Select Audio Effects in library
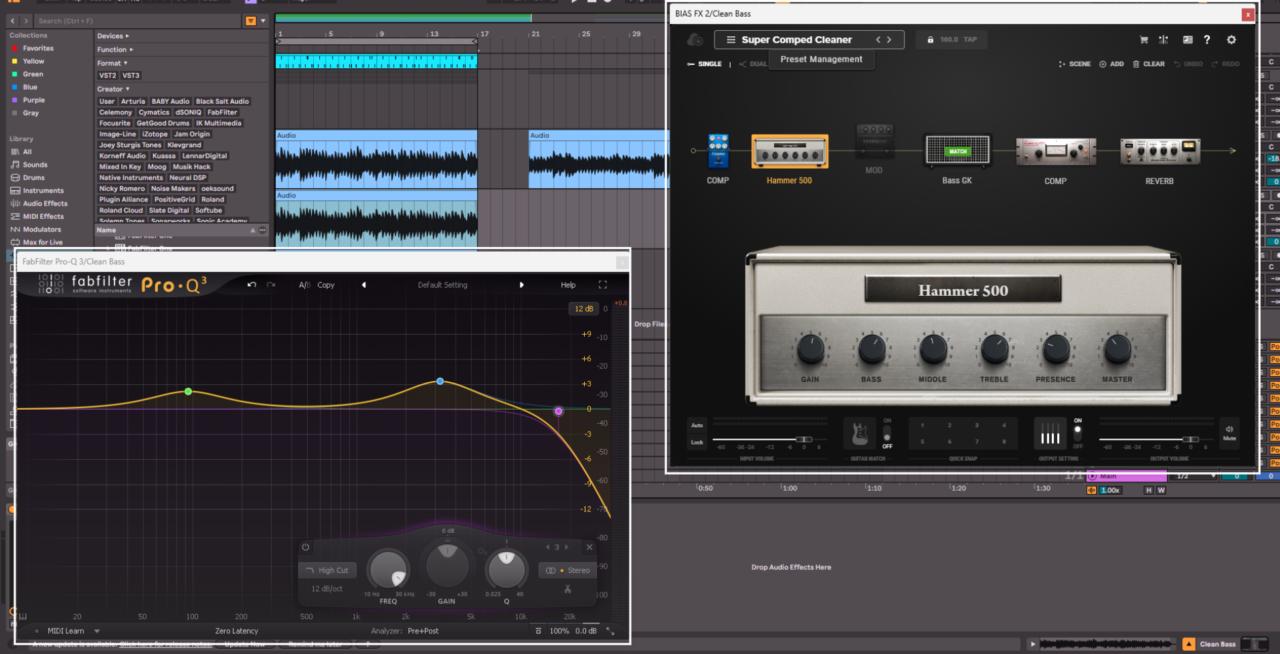This screenshot has height=654, width=1280. pyautogui.click(x=37, y=204)
